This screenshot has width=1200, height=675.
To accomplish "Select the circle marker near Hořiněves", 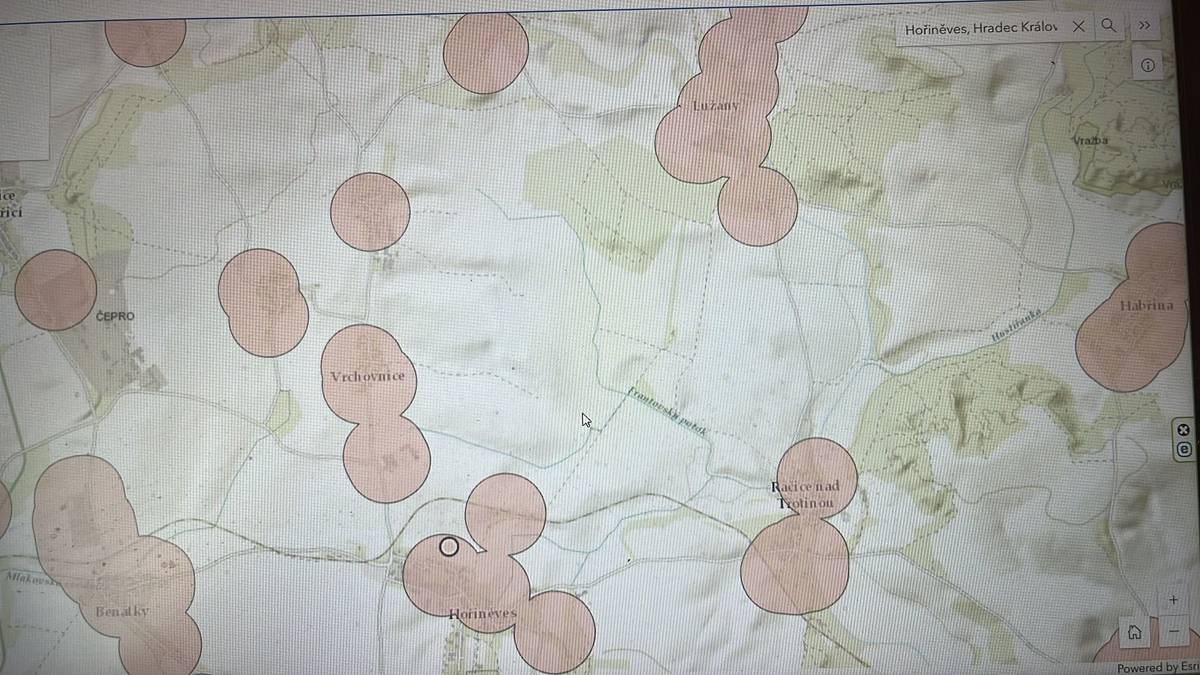I will pyautogui.click(x=447, y=547).
